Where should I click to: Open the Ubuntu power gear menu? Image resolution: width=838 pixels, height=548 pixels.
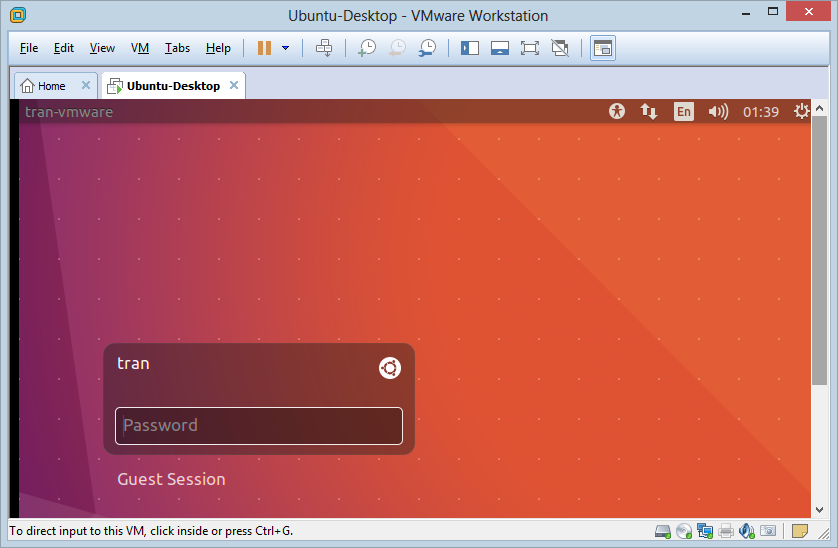coord(802,111)
